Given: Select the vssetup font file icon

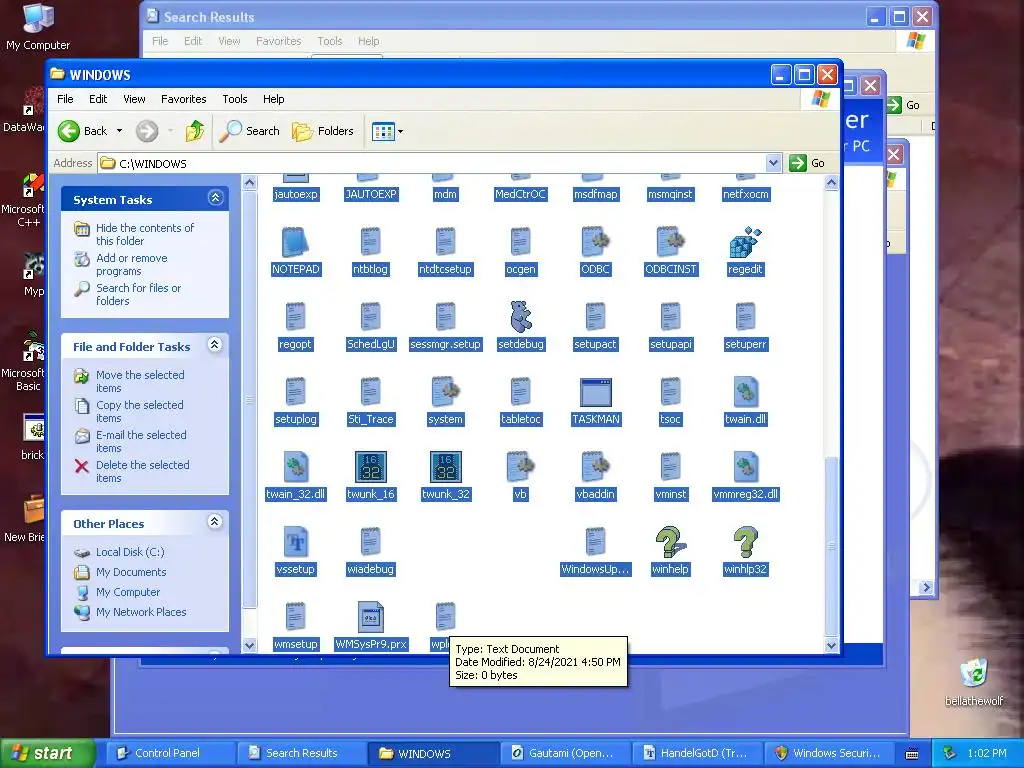Looking at the screenshot, I should click(x=295, y=543).
